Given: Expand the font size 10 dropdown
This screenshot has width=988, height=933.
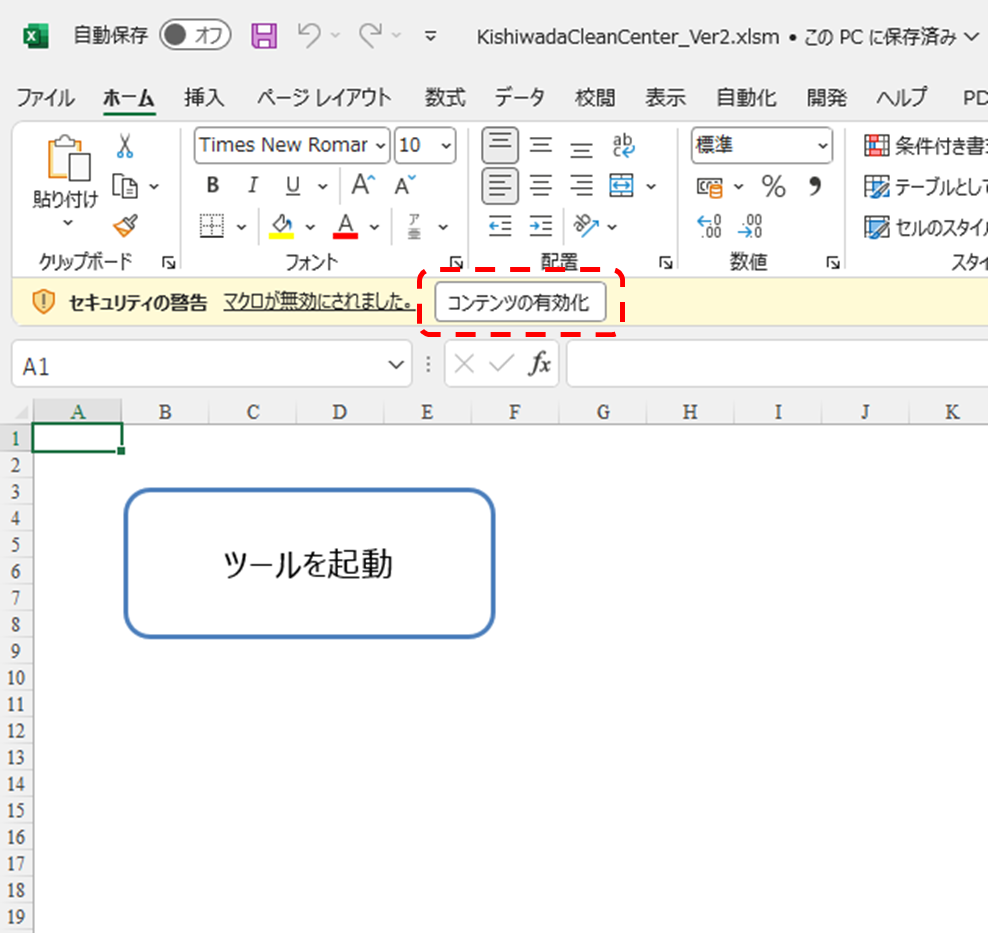Looking at the screenshot, I should pyautogui.click(x=446, y=146).
